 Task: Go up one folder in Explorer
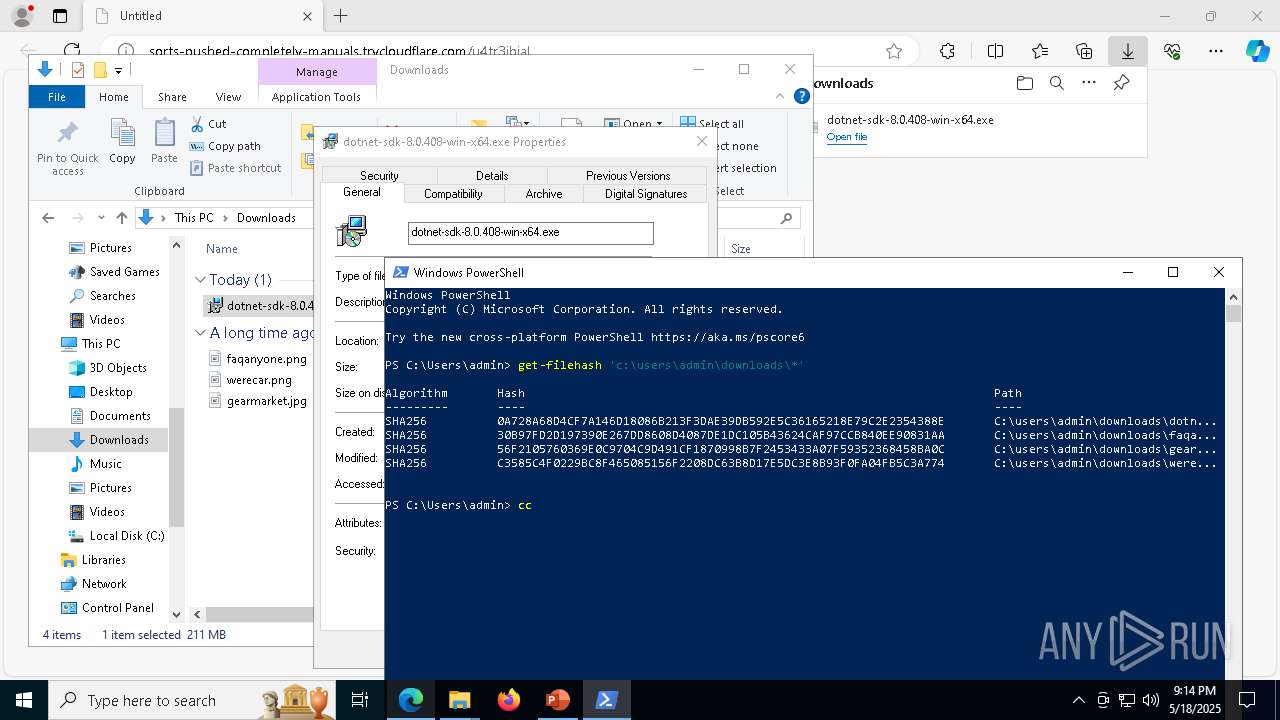[122, 218]
